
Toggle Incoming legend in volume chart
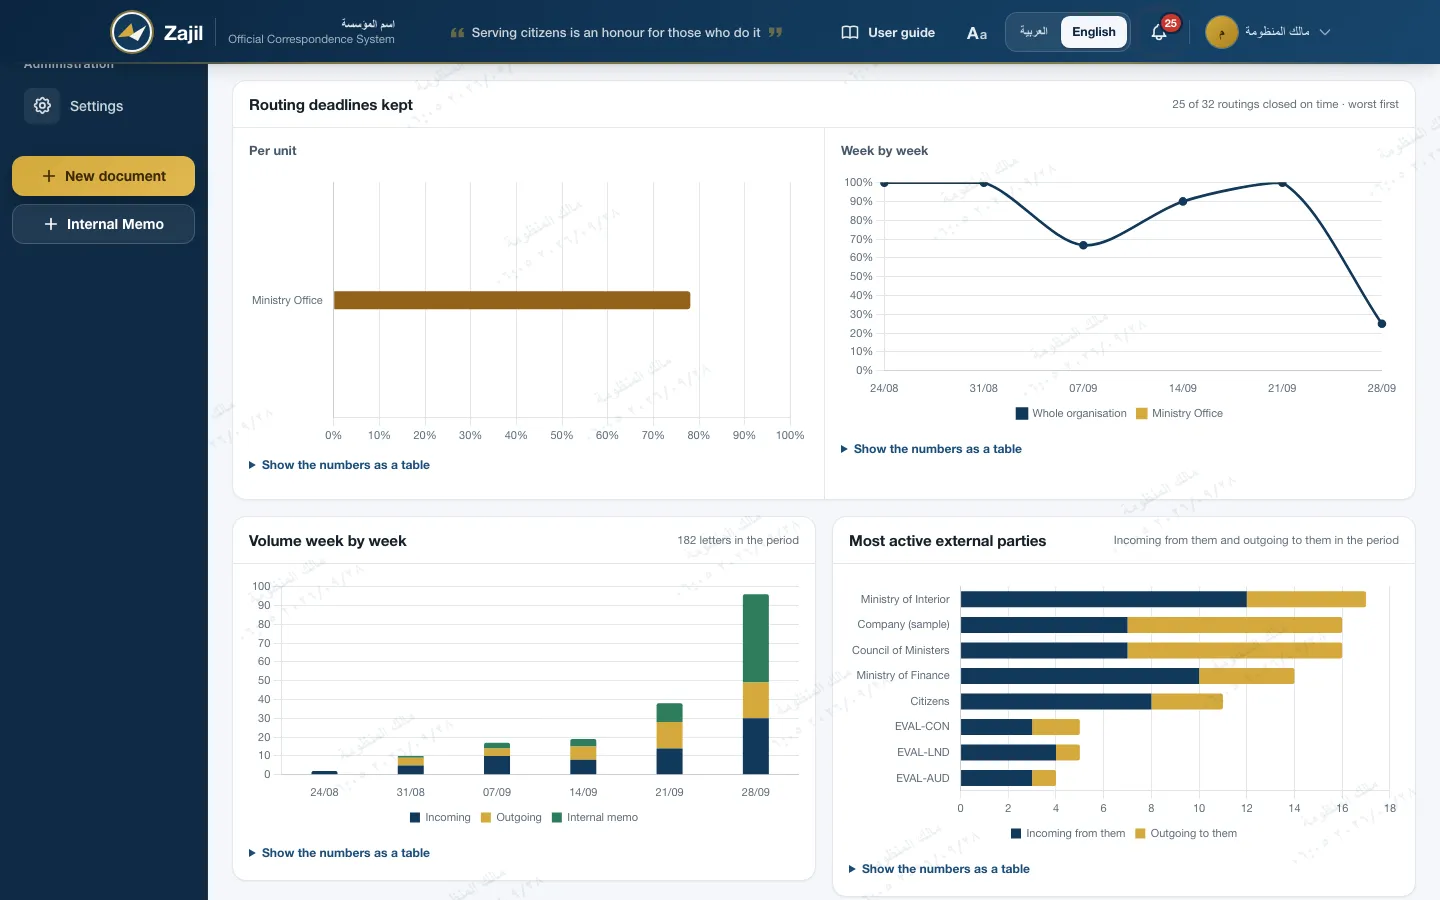click(x=440, y=817)
